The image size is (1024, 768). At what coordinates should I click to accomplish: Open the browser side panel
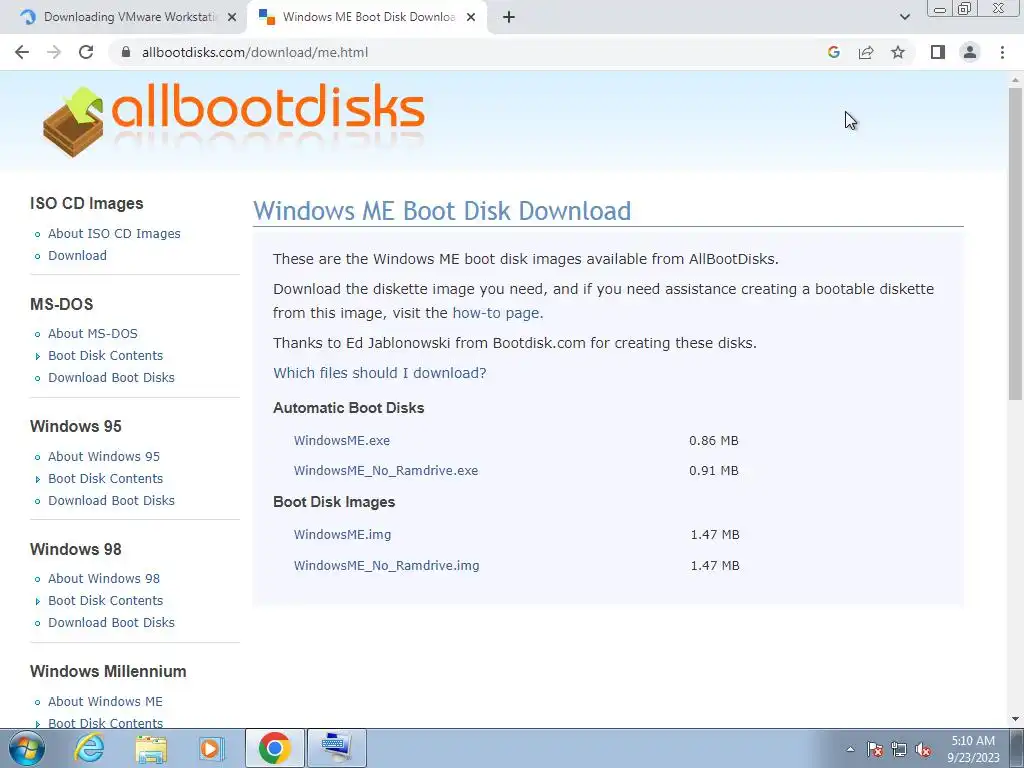pos(938,52)
